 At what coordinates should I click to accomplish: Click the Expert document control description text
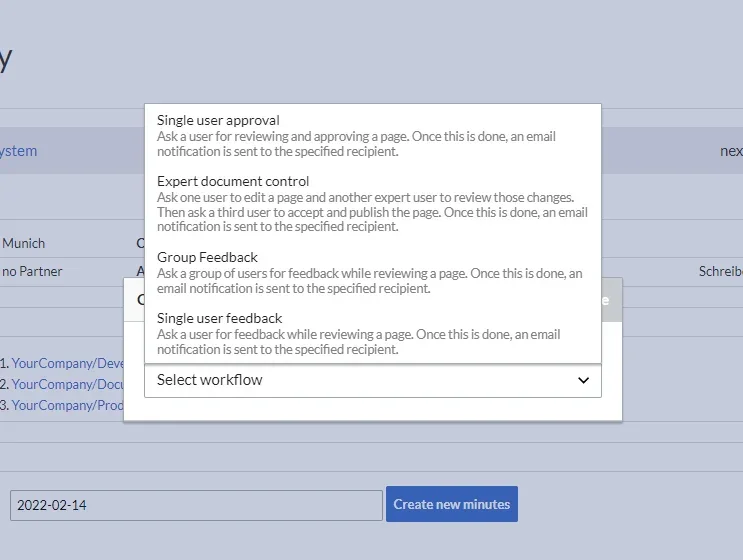point(372,212)
